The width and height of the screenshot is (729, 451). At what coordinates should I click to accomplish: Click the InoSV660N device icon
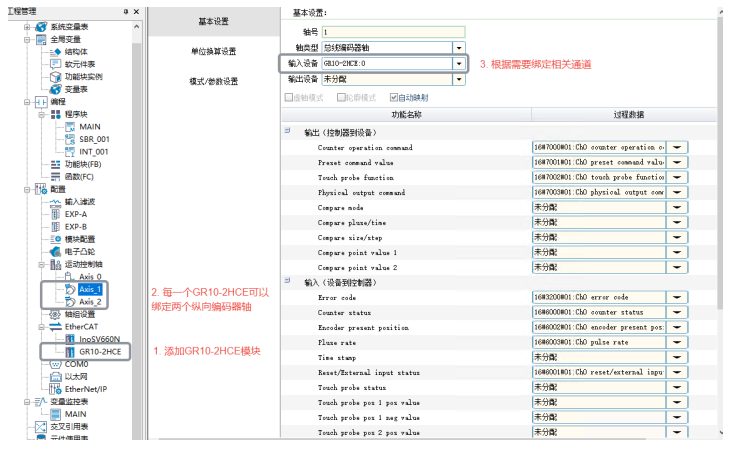click(70, 339)
